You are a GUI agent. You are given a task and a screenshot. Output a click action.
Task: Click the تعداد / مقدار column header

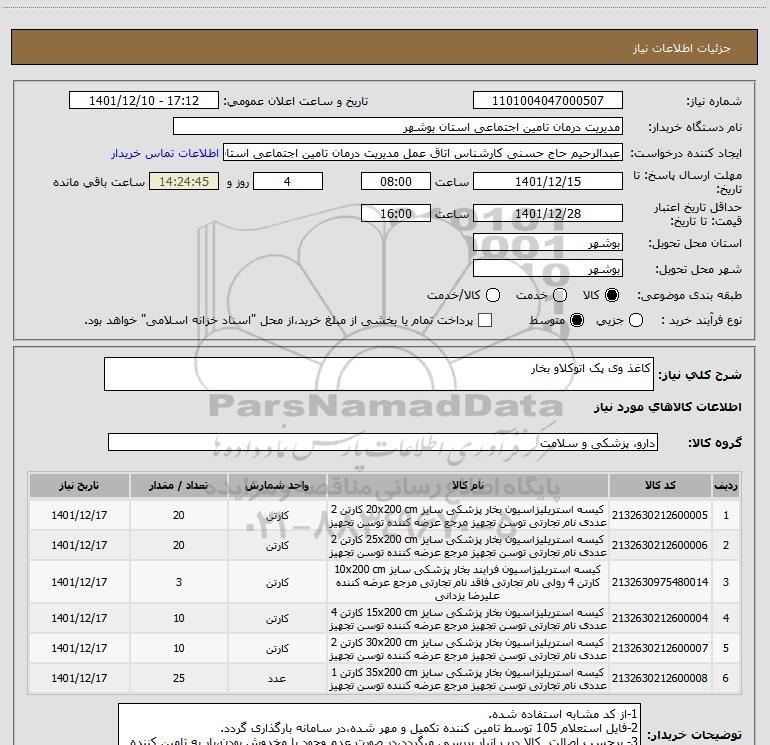[x=179, y=486]
